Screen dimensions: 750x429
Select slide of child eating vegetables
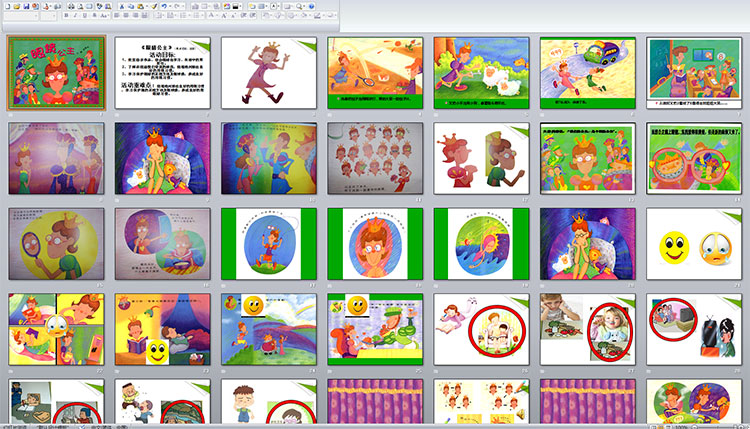coord(588,330)
